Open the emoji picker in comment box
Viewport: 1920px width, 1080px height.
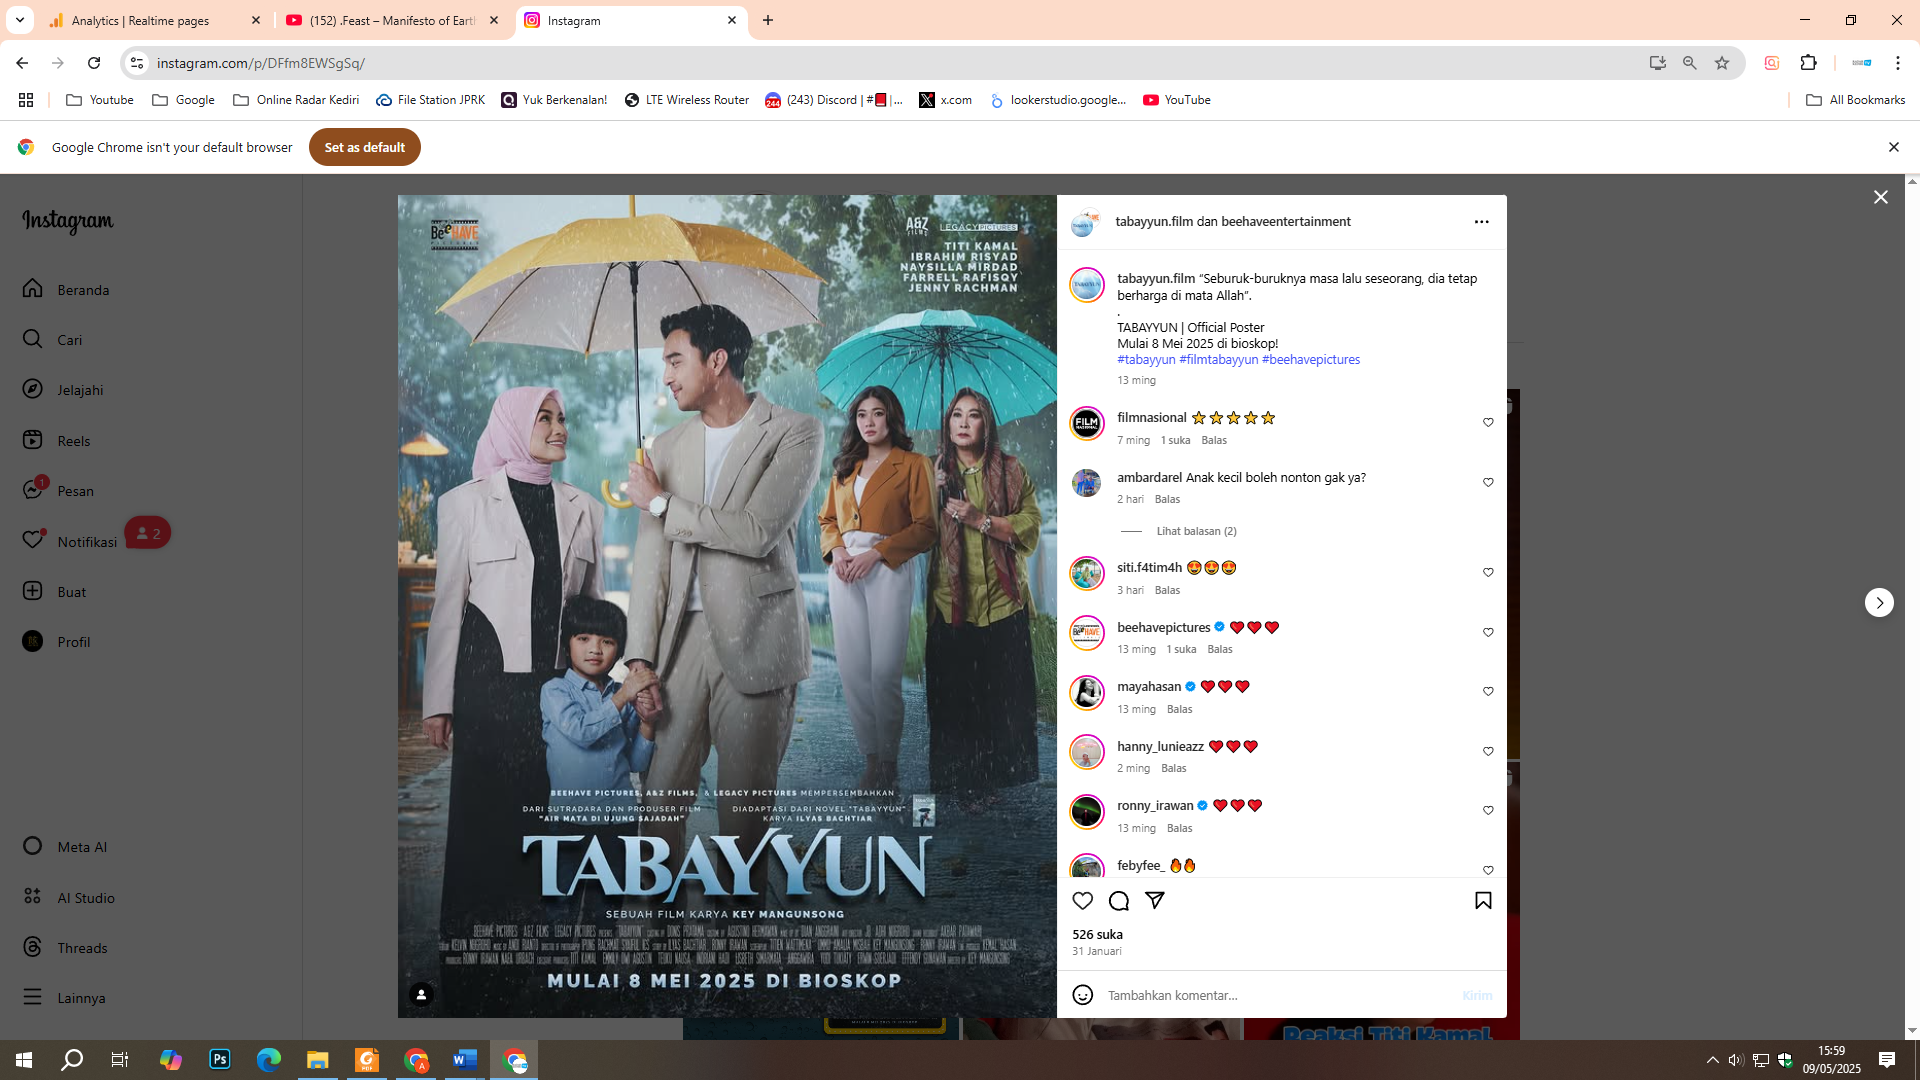pos(1082,995)
